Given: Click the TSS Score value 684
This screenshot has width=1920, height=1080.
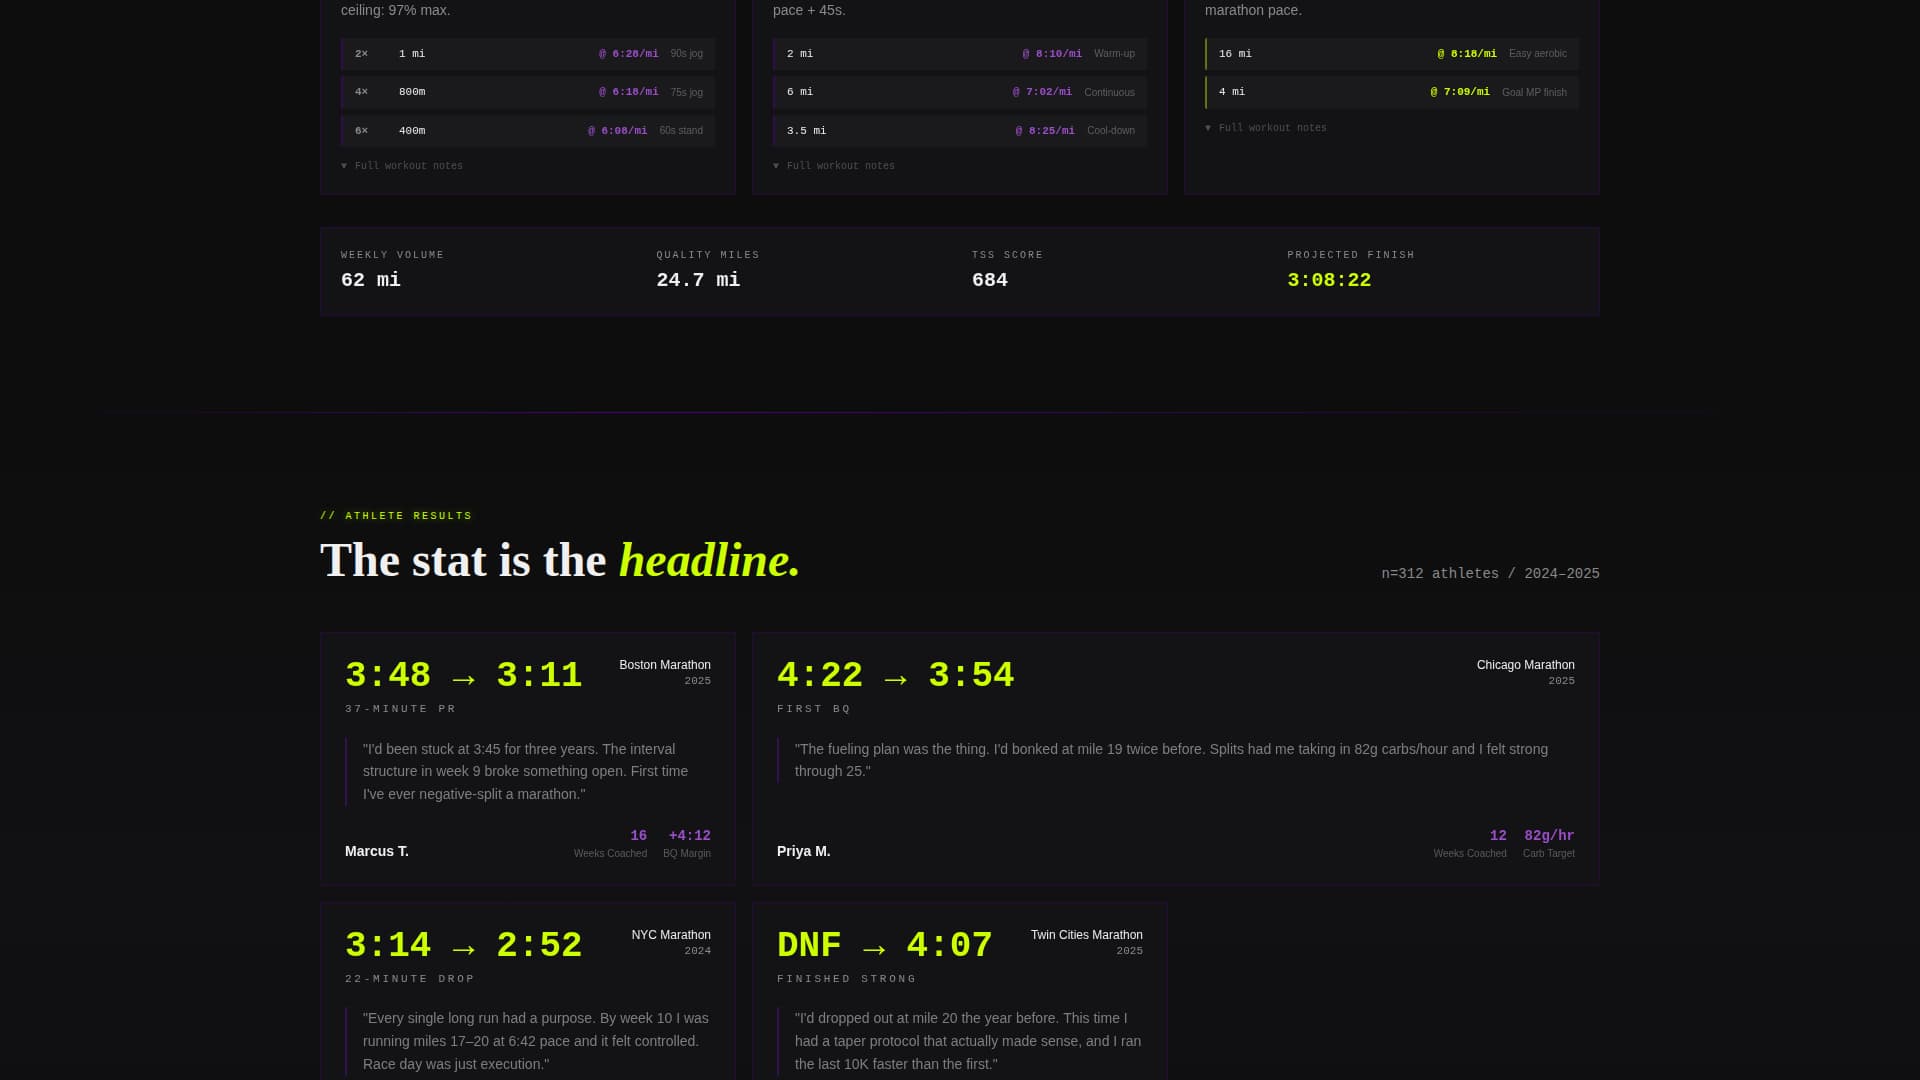Looking at the screenshot, I should click(x=990, y=280).
